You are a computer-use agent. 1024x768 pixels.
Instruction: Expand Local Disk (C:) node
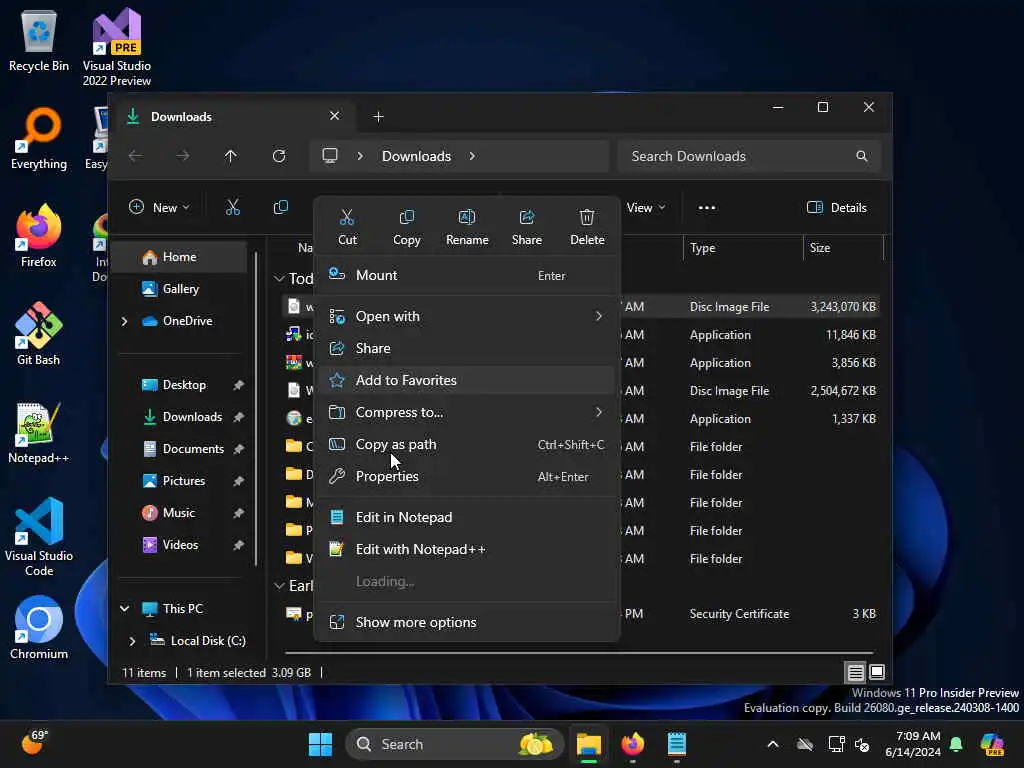click(x=133, y=641)
